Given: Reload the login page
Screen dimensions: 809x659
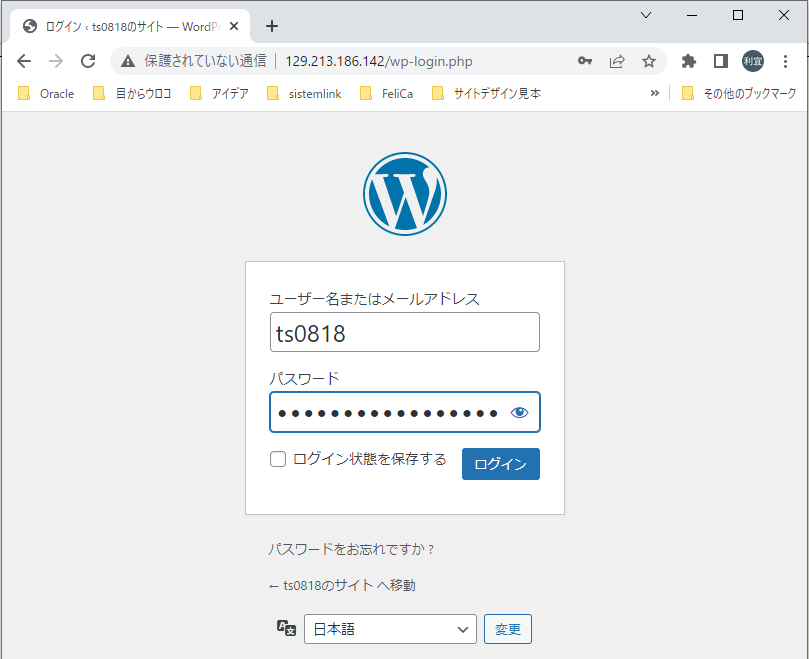Looking at the screenshot, I should [x=88, y=61].
